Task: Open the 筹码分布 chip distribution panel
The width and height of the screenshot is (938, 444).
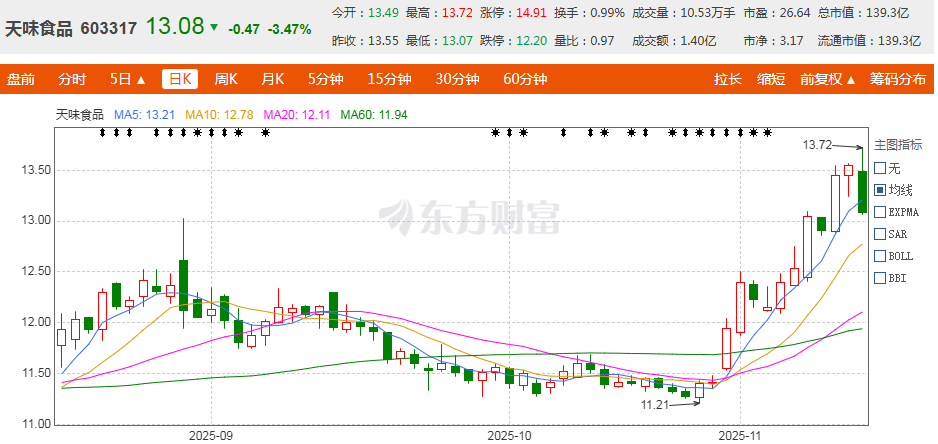Action: [x=897, y=80]
